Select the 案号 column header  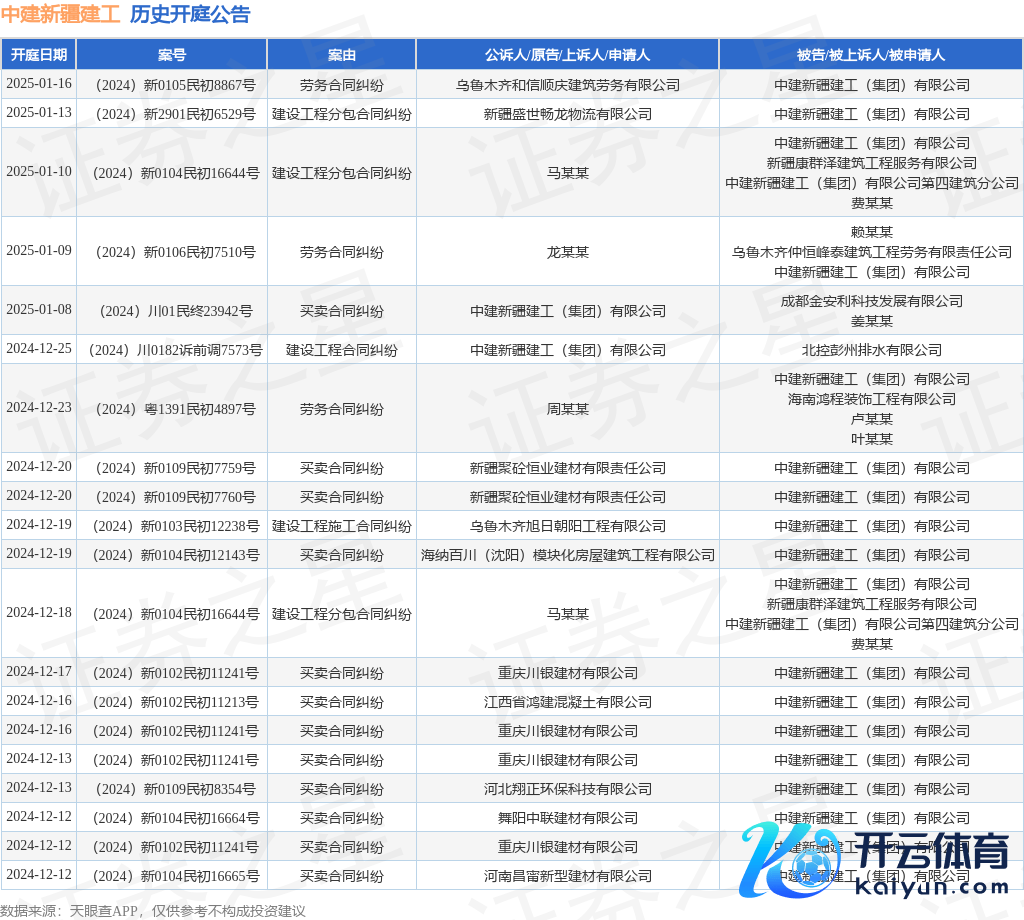click(x=172, y=55)
